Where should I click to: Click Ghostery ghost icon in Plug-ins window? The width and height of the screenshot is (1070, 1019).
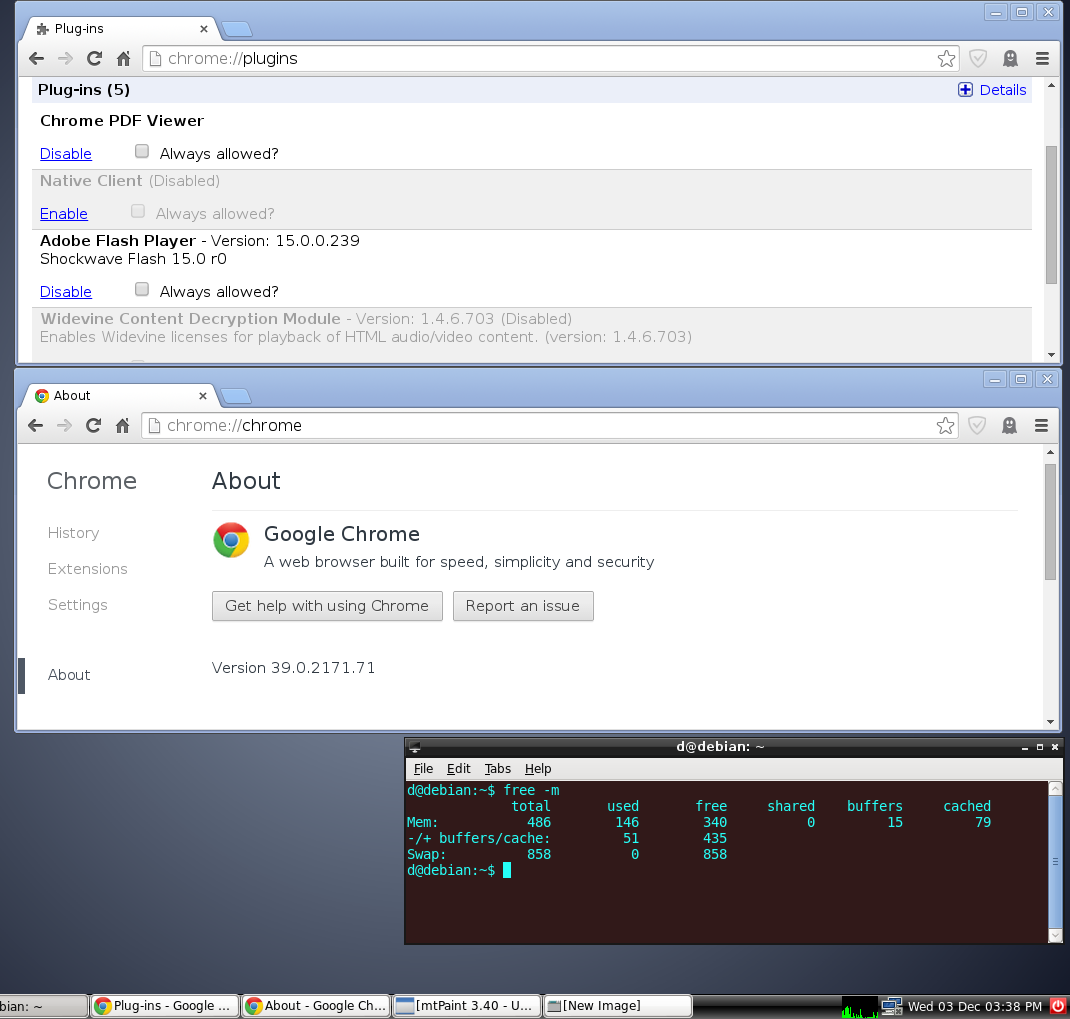(x=1010, y=59)
